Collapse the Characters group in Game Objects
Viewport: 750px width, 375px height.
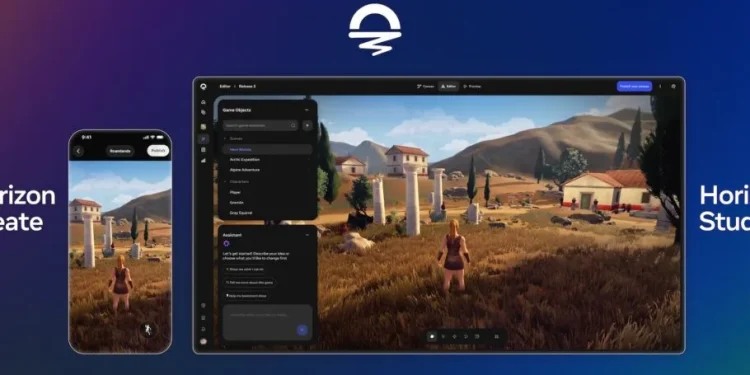tap(225, 182)
